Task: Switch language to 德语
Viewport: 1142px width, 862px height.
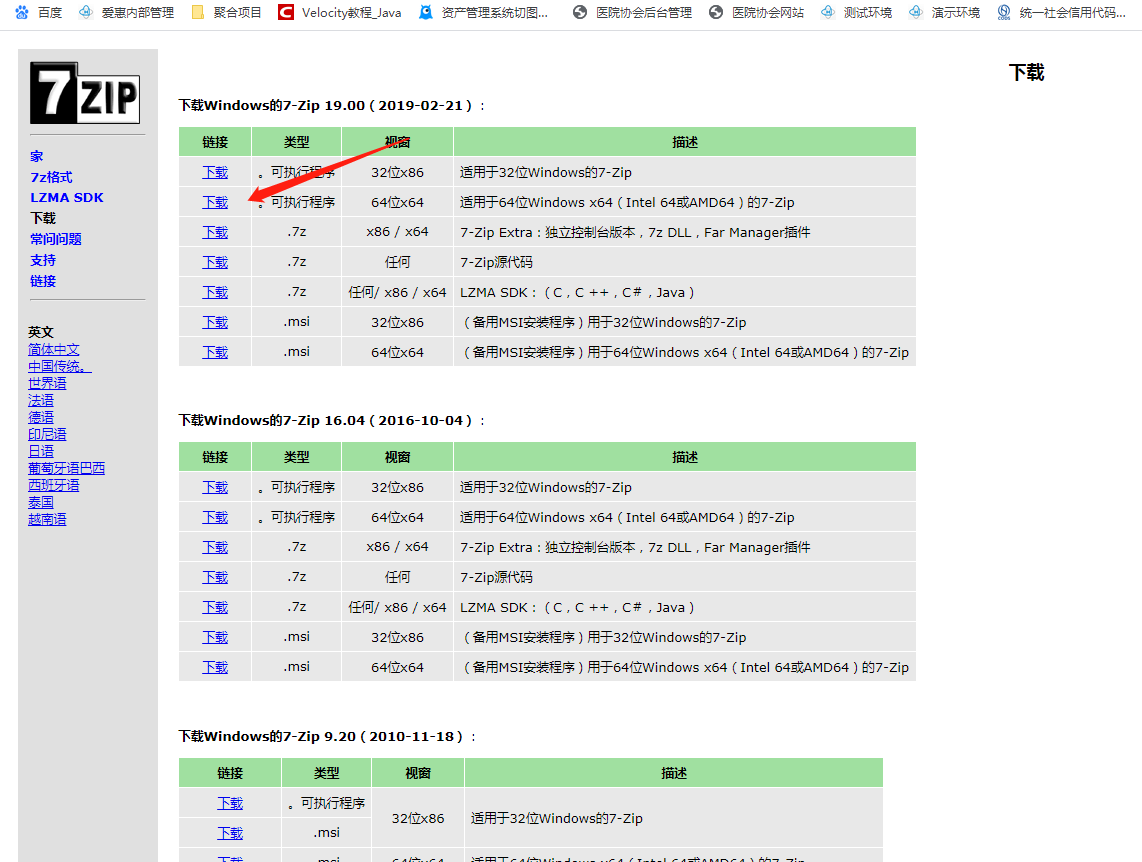Action: 41,417
